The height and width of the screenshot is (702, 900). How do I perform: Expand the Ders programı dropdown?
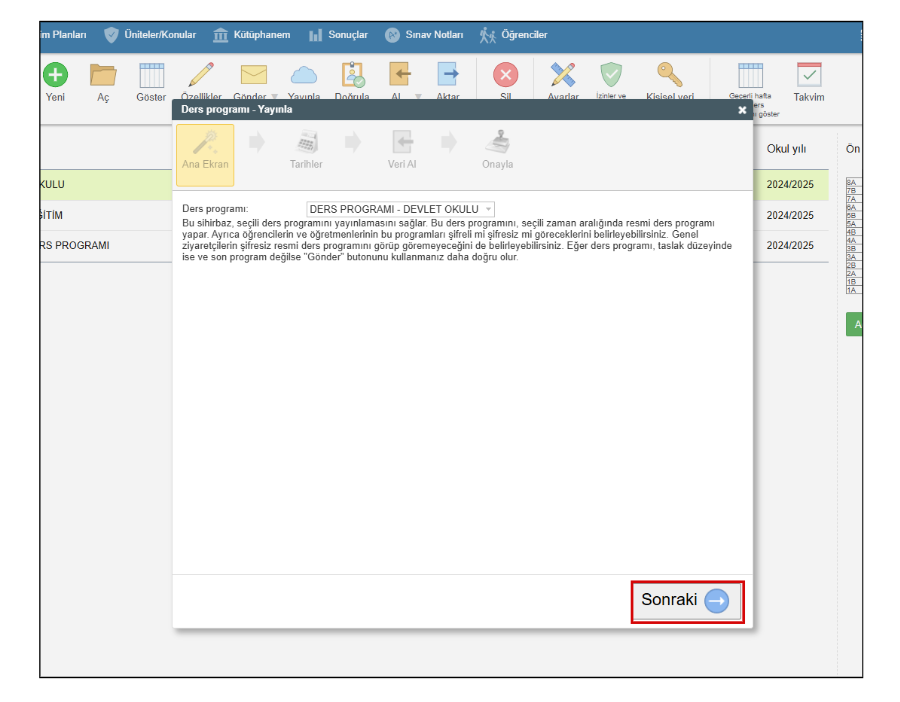pos(401,208)
